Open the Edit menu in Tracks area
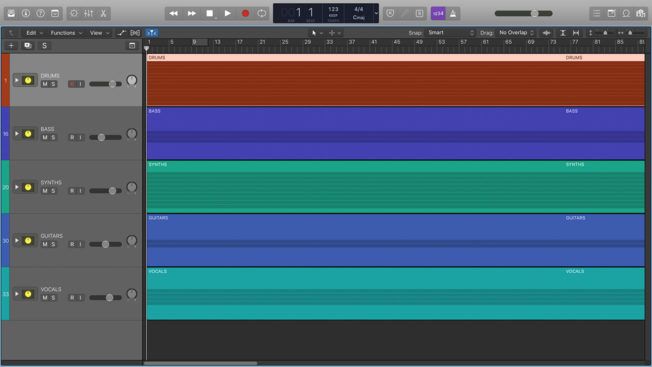The width and height of the screenshot is (652, 367). pyautogui.click(x=35, y=33)
